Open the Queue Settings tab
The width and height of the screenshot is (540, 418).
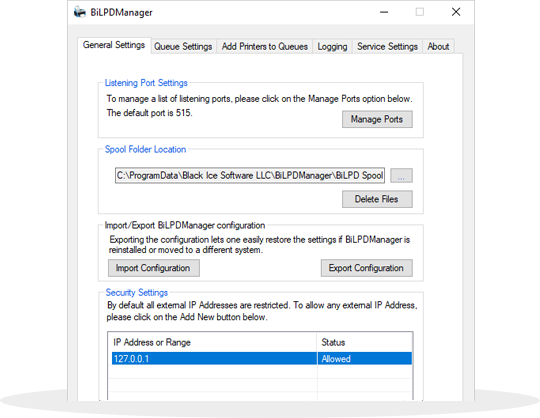183,46
